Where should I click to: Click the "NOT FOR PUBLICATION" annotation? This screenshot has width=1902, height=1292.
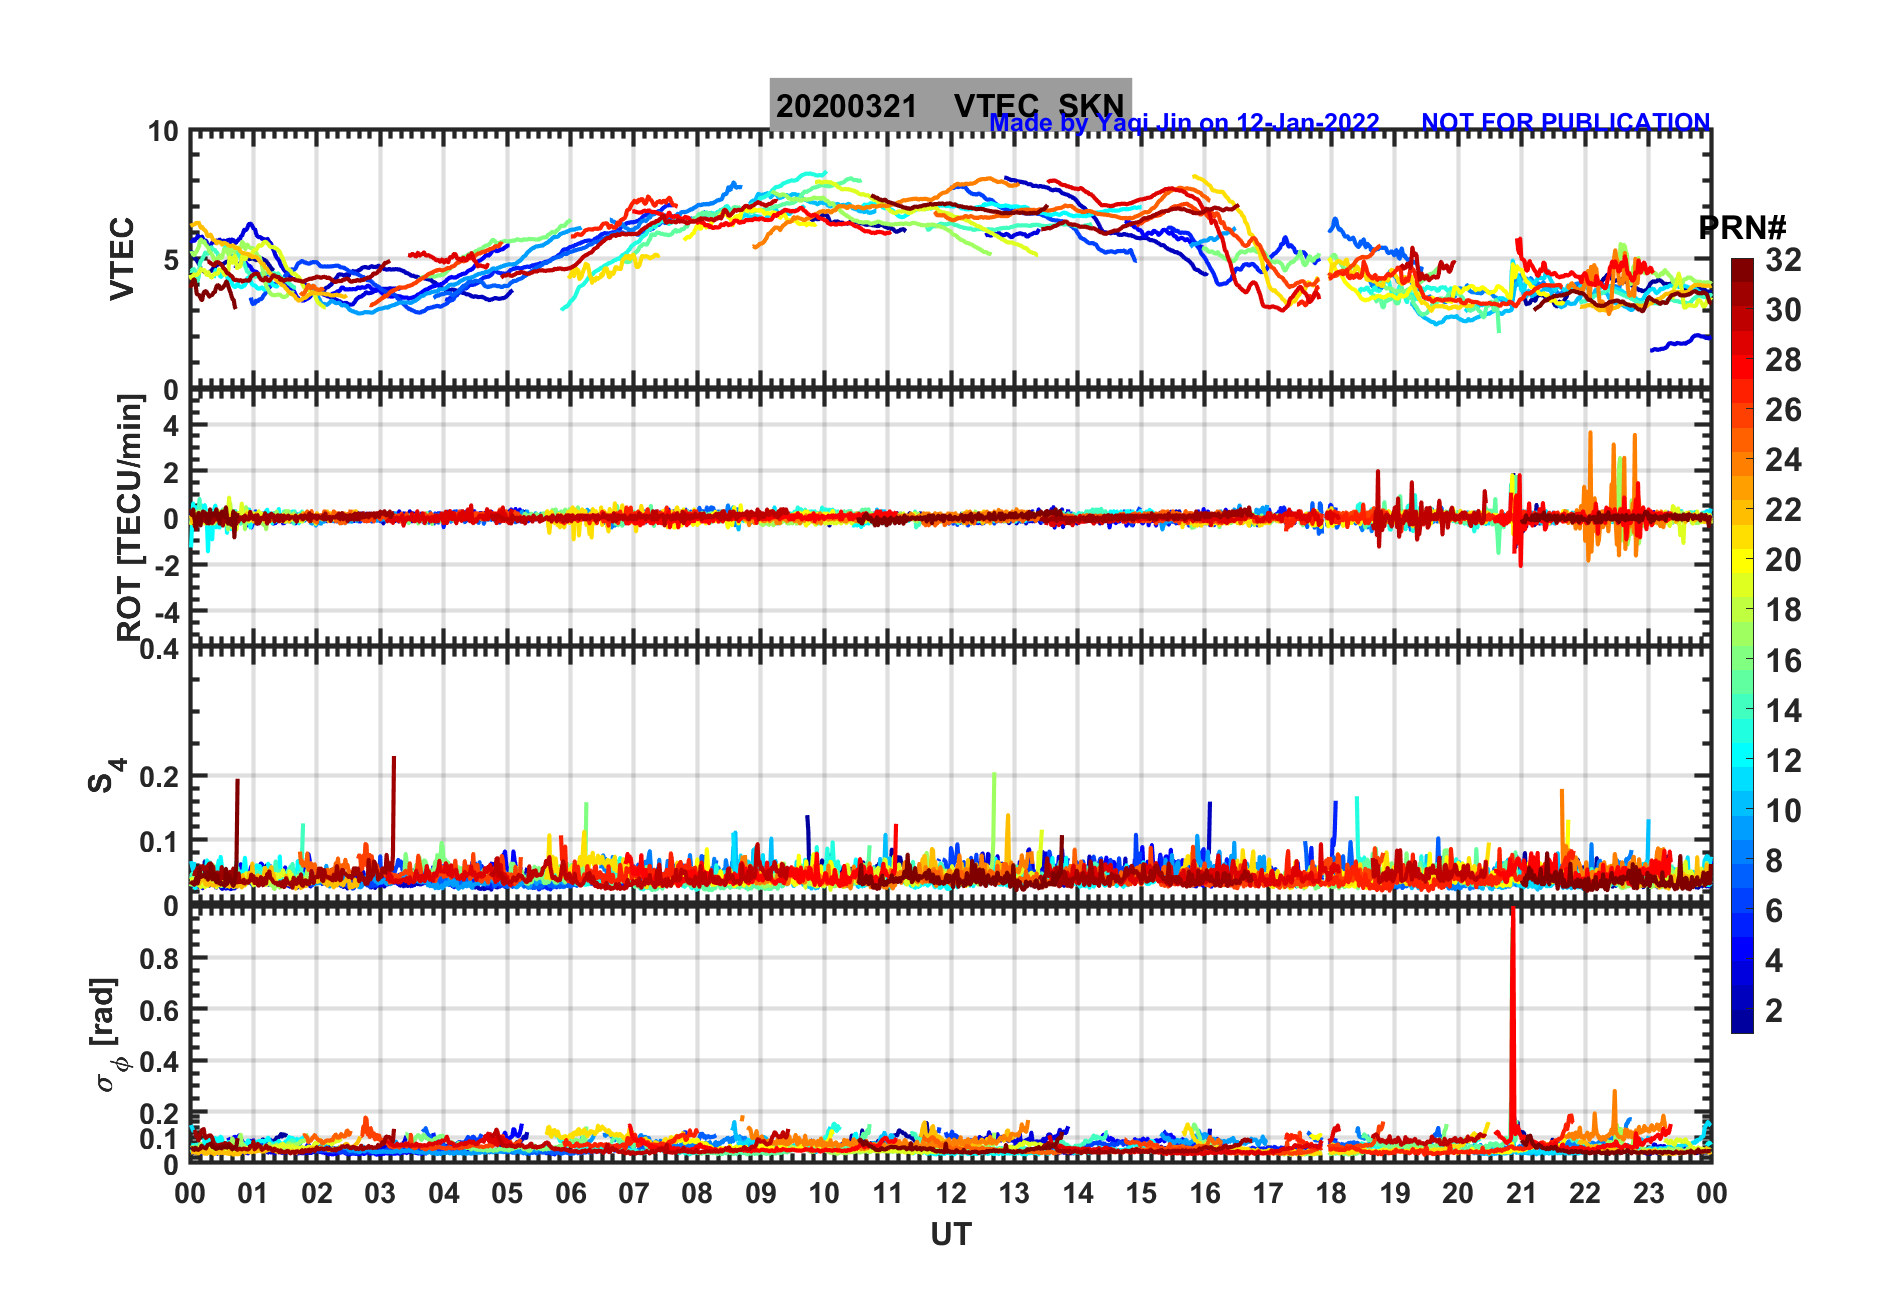tap(1566, 123)
